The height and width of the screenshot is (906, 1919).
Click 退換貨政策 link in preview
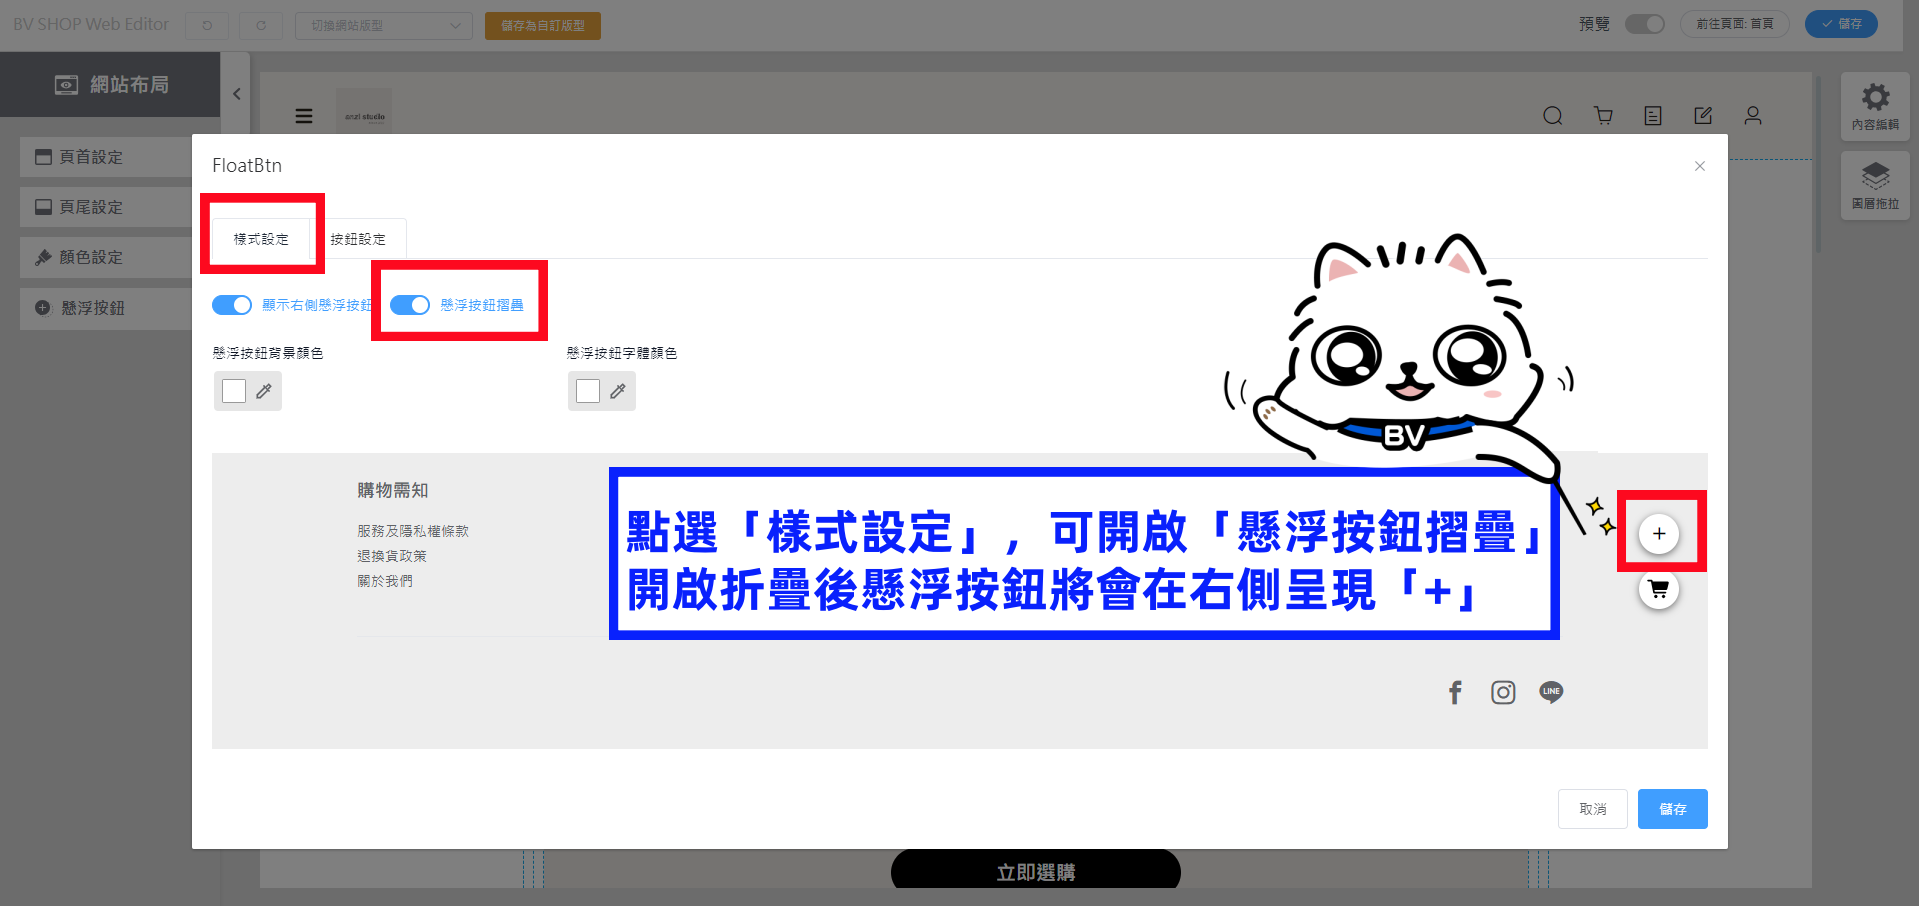(392, 556)
